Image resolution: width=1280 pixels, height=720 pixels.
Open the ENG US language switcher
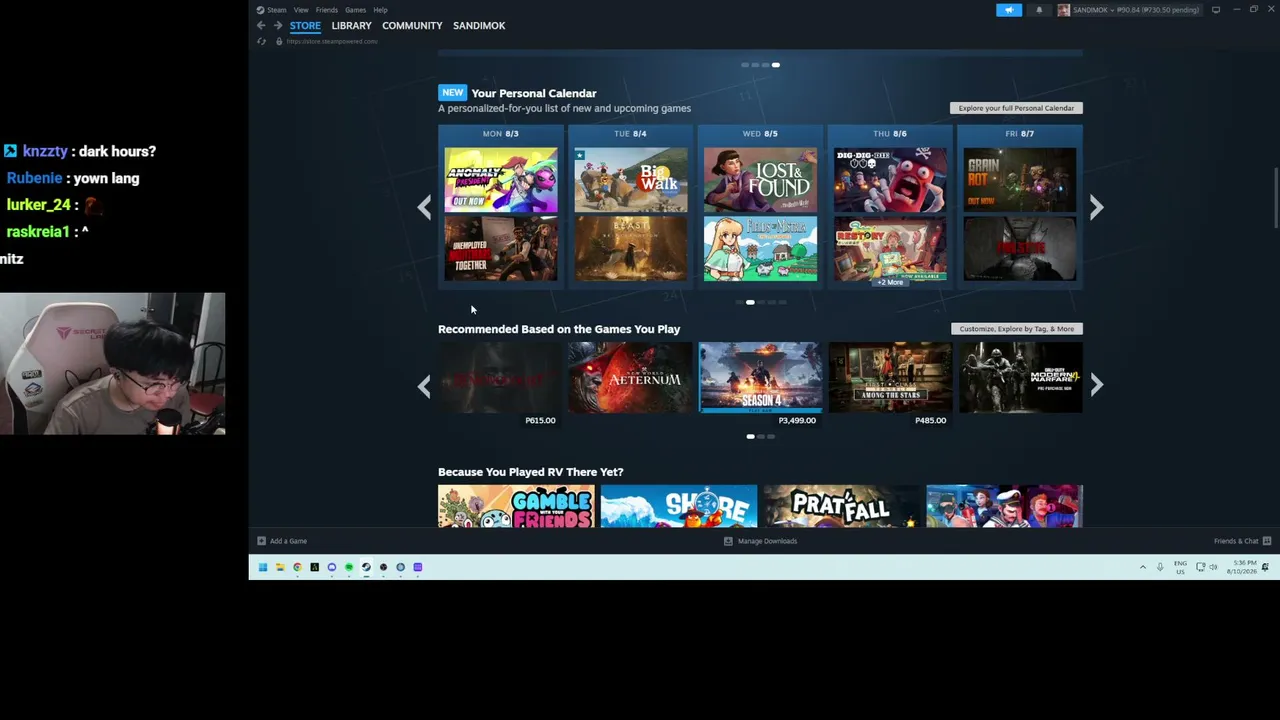point(1181,567)
